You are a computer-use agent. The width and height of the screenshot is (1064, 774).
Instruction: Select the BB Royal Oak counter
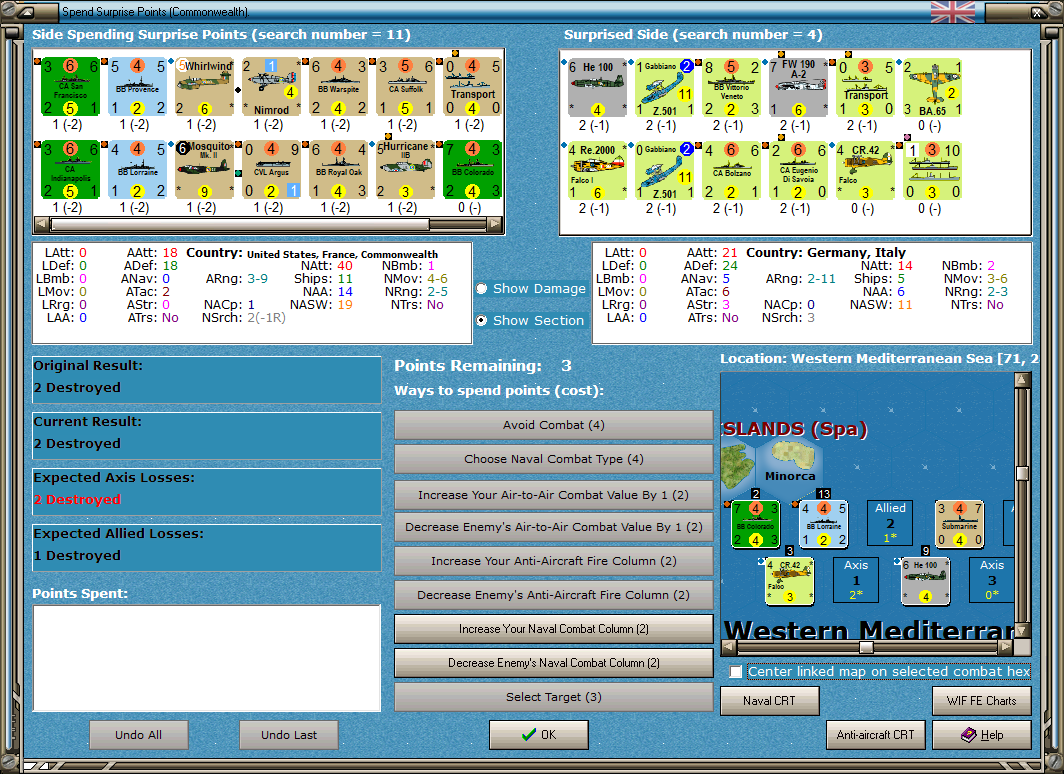click(339, 170)
